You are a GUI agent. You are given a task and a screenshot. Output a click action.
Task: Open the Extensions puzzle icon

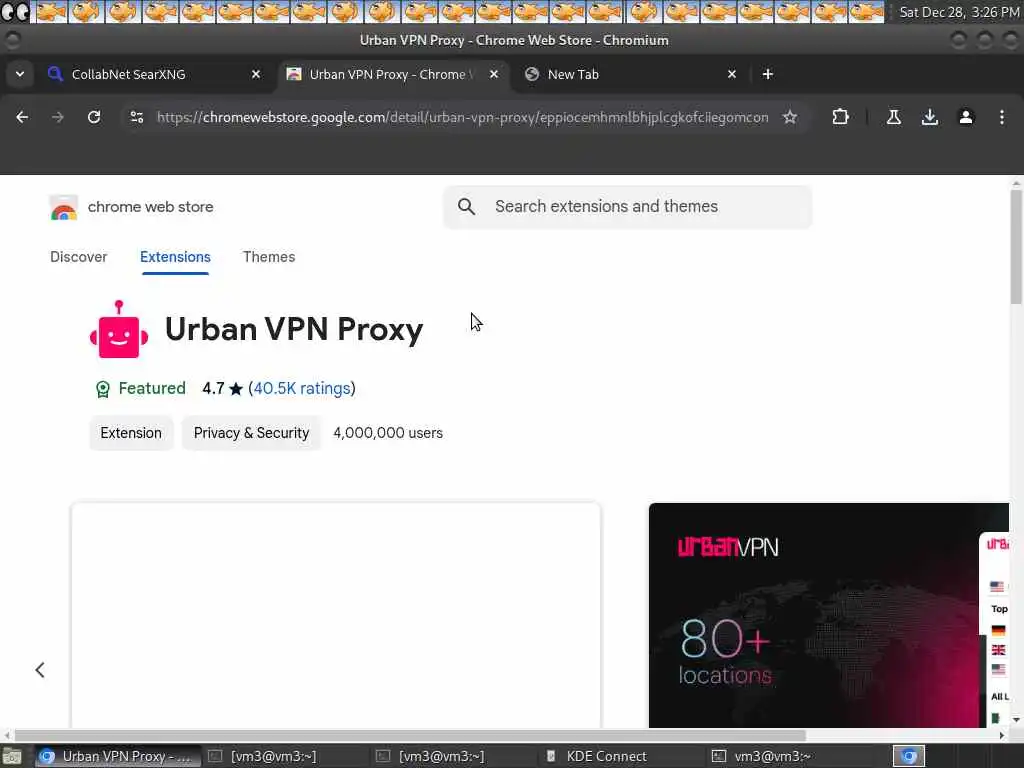click(840, 117)
